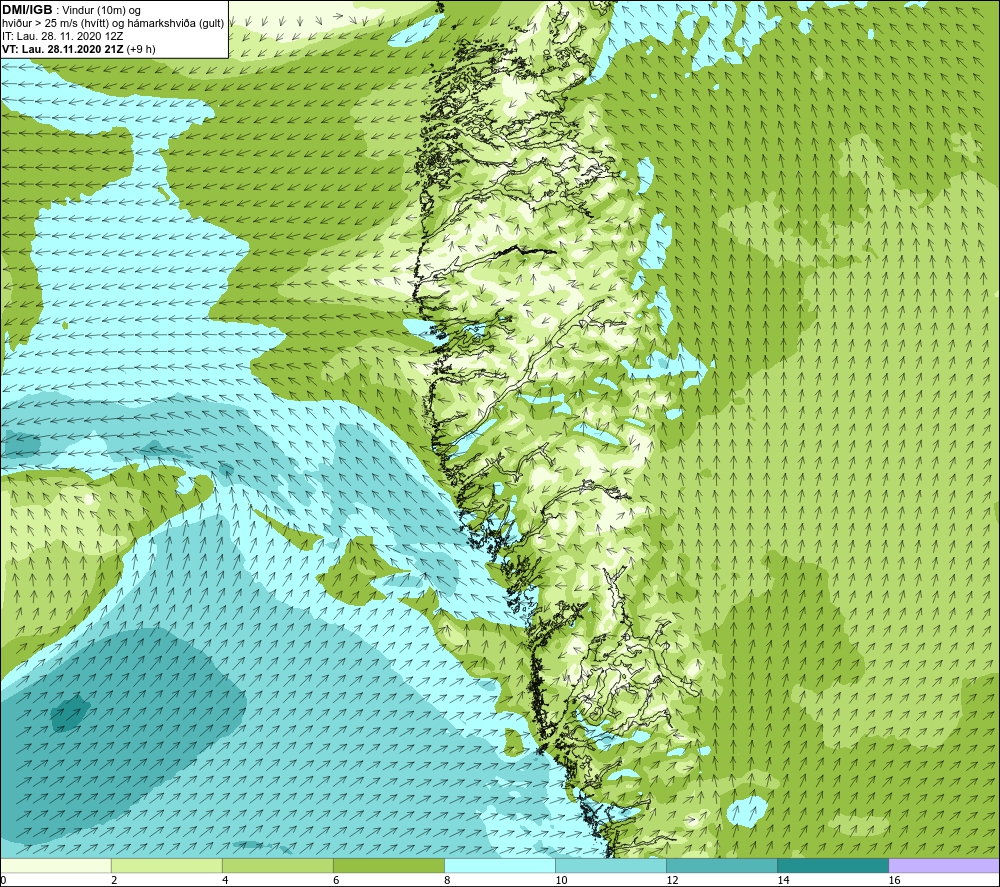Click the legend scale label '14'
The width and height of the screenshot is (1000, 887).
pyautogui.click(x=783, y=881)
